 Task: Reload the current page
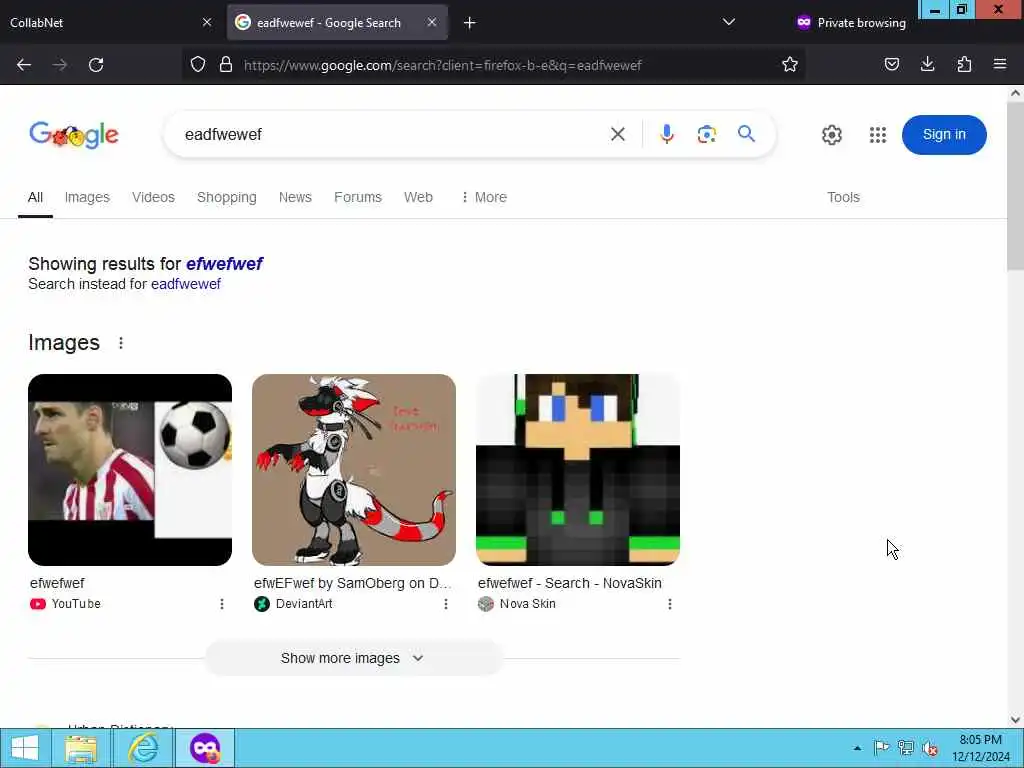[x=96, y=65]
